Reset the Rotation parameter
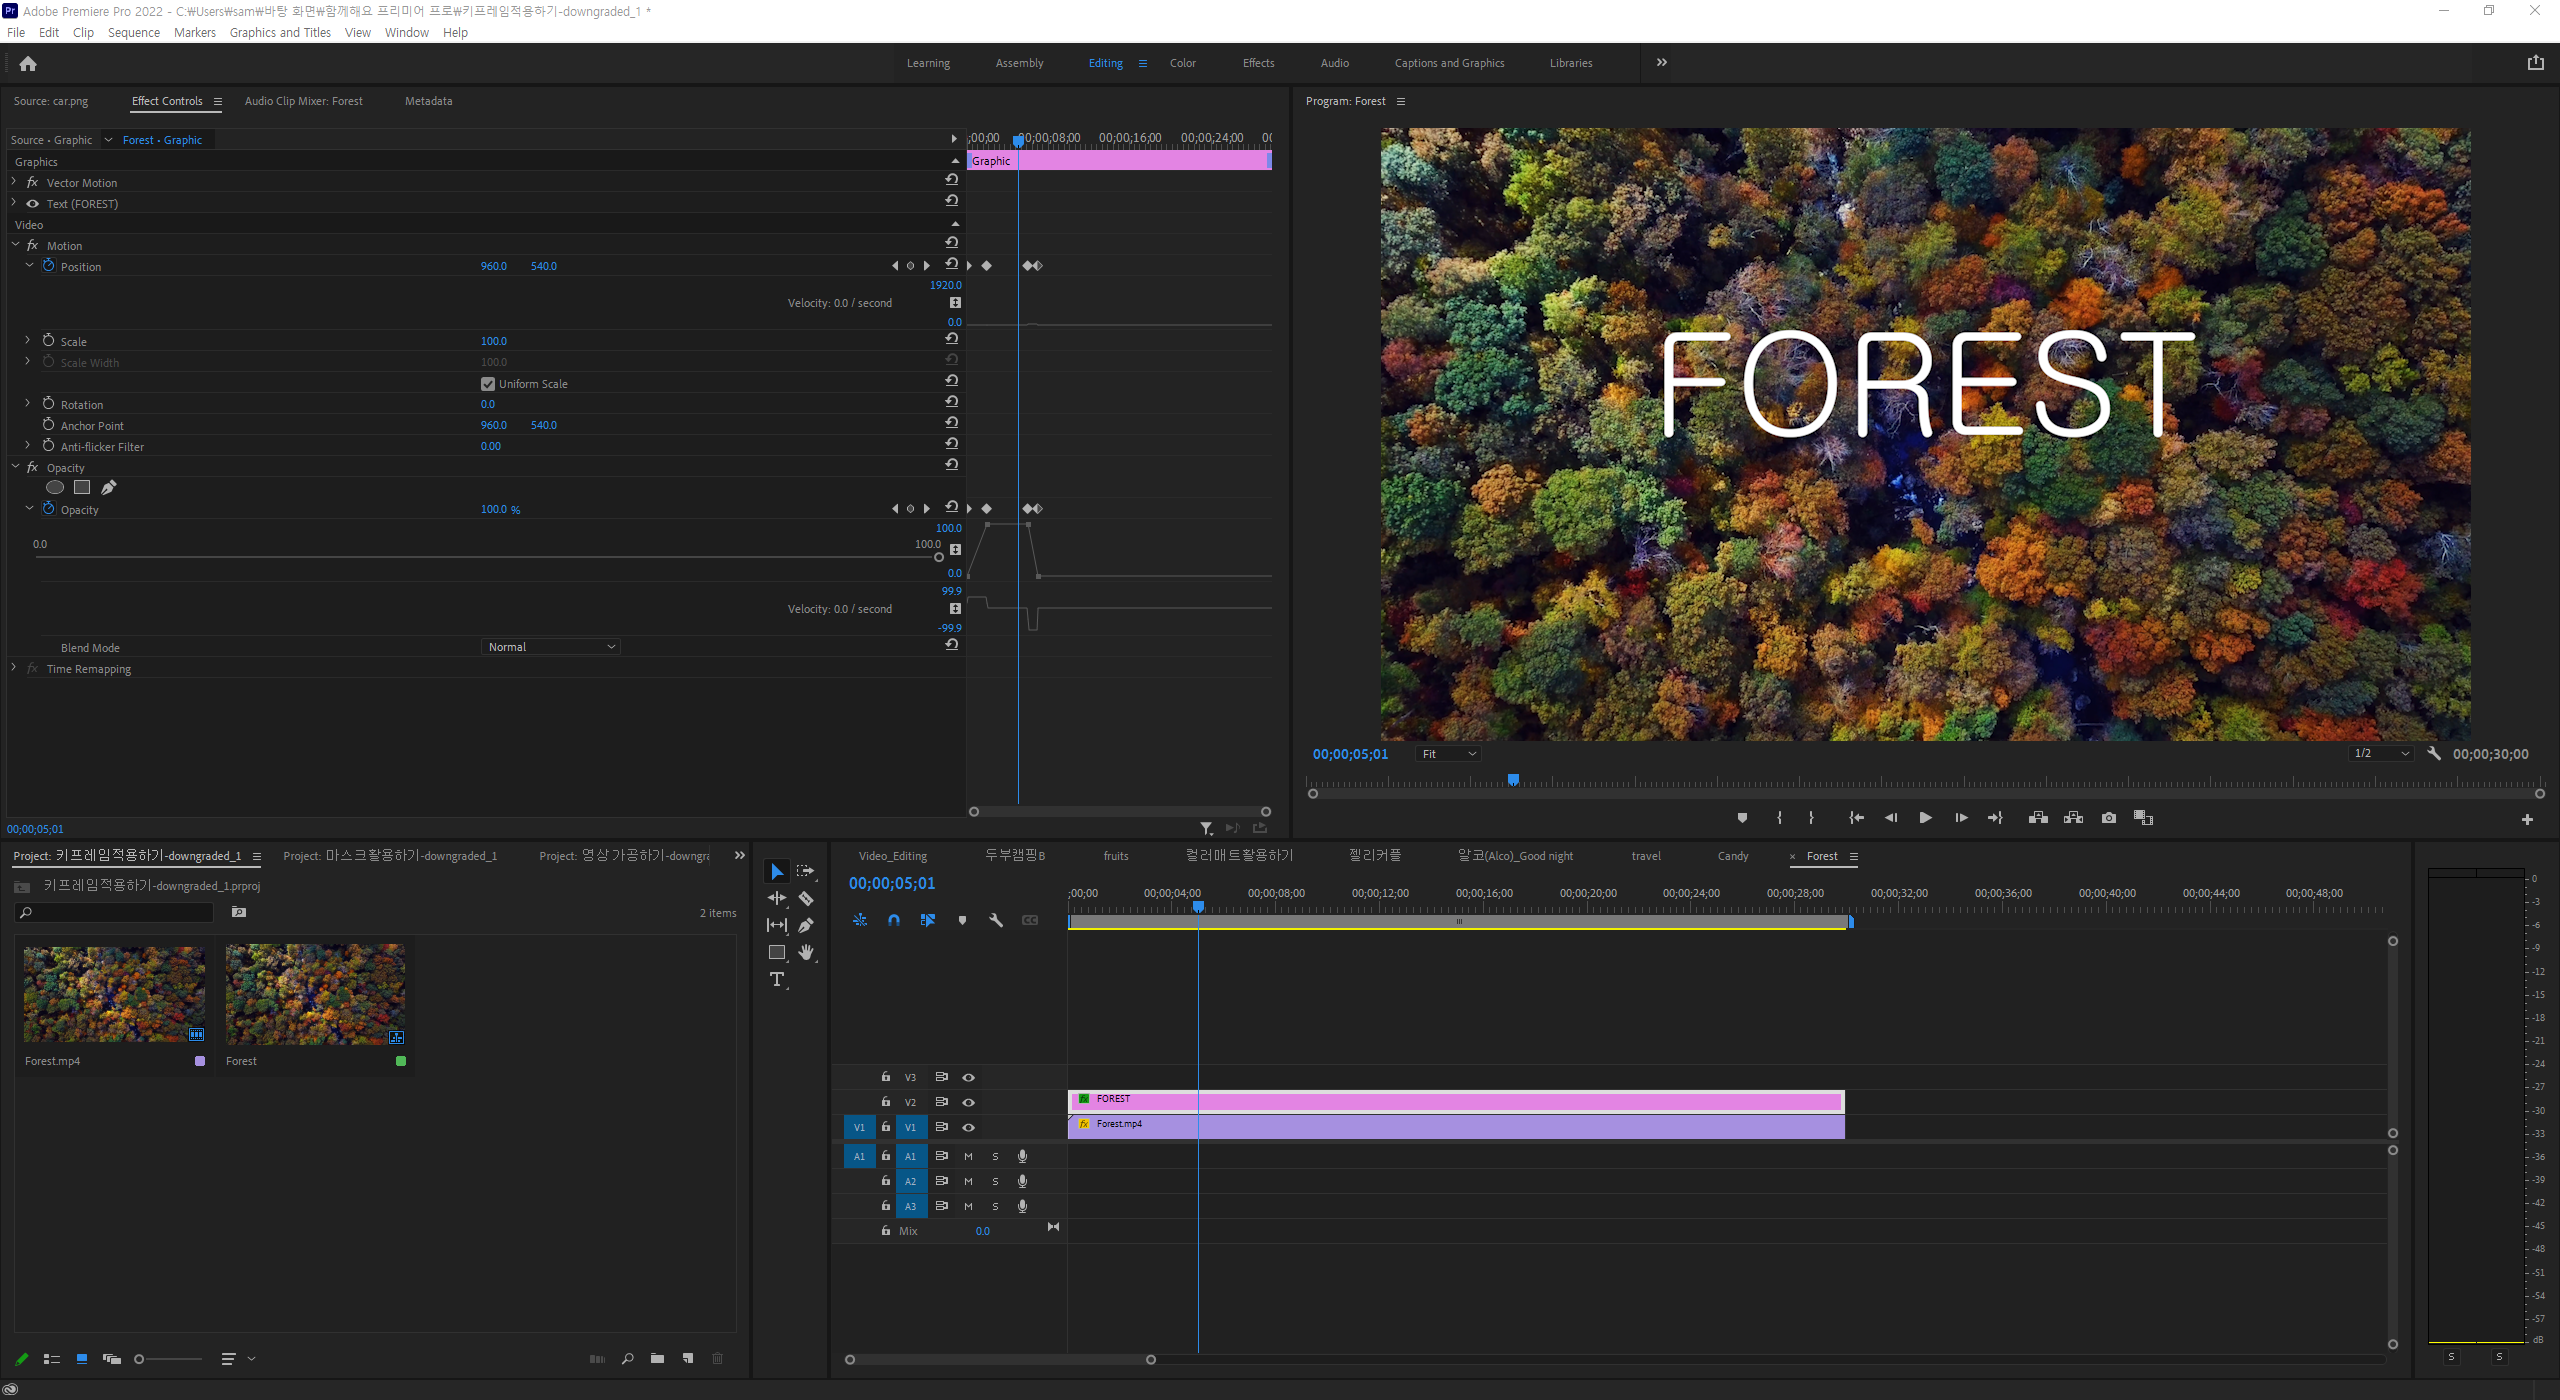 pos(952,402)
